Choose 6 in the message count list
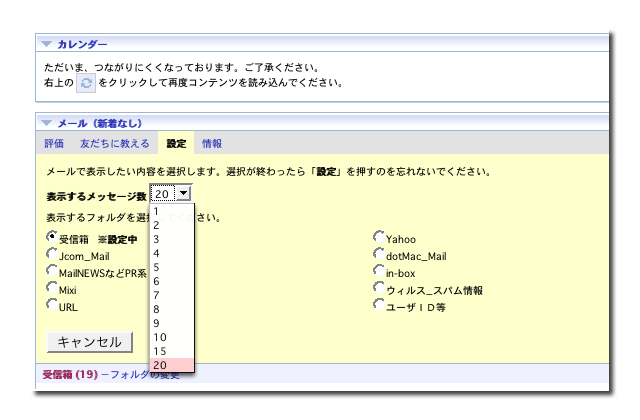640x420 pixels. coord(172,281)
